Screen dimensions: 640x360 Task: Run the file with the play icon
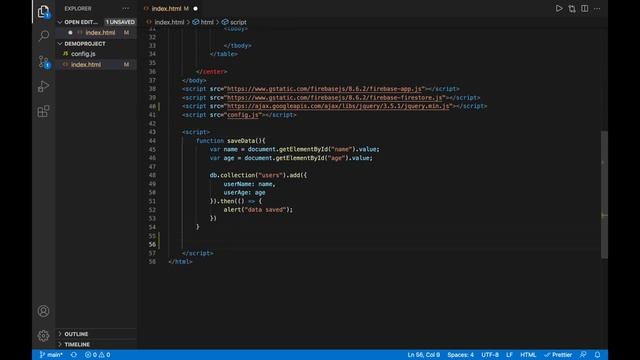tap(559, 8)
